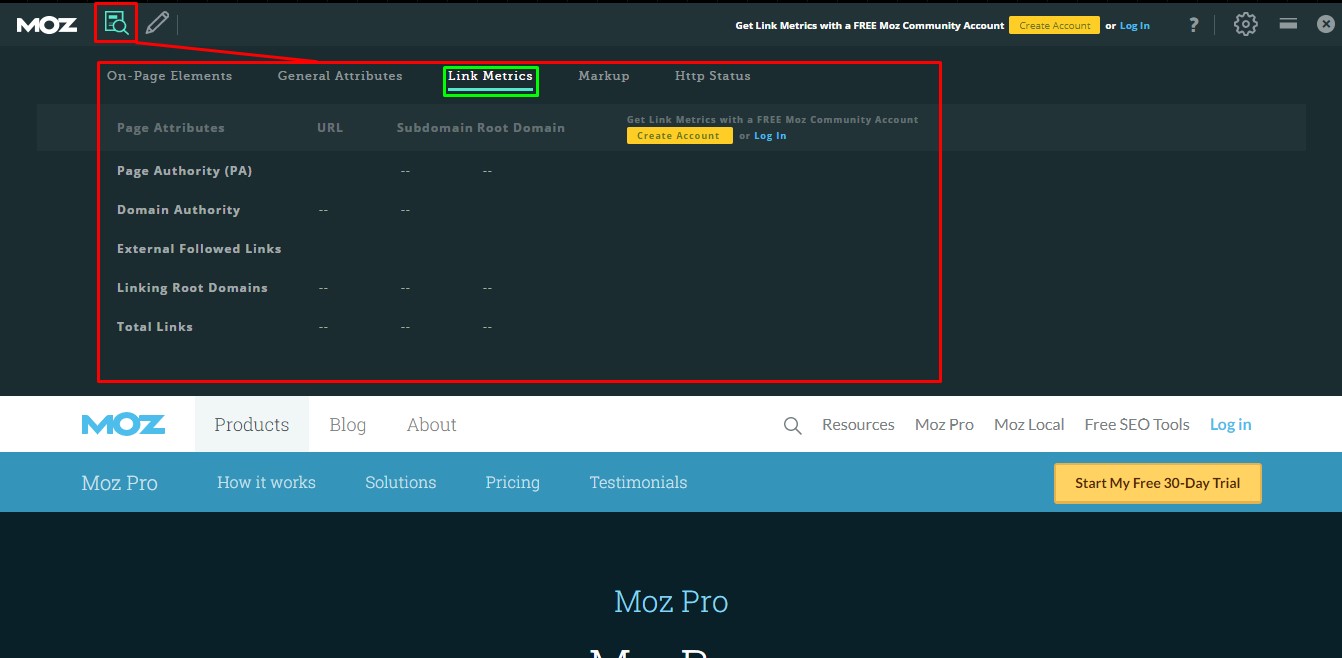
Task: Click External Followed Links label
Action: 199,249
